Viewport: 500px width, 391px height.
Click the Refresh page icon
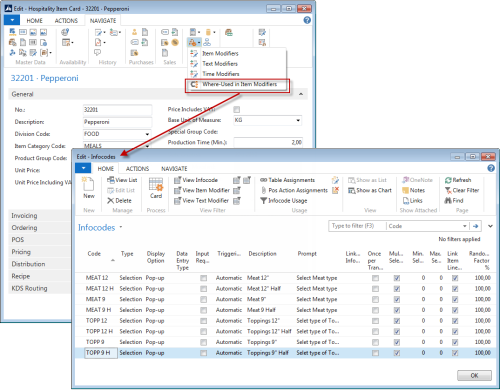coord(448,180)
